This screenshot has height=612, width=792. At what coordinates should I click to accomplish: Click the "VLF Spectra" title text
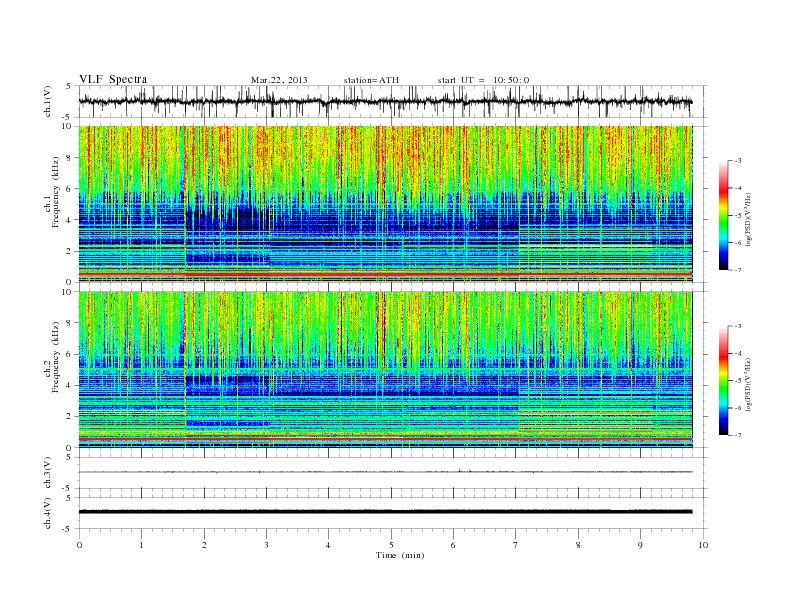pos(113,79)
